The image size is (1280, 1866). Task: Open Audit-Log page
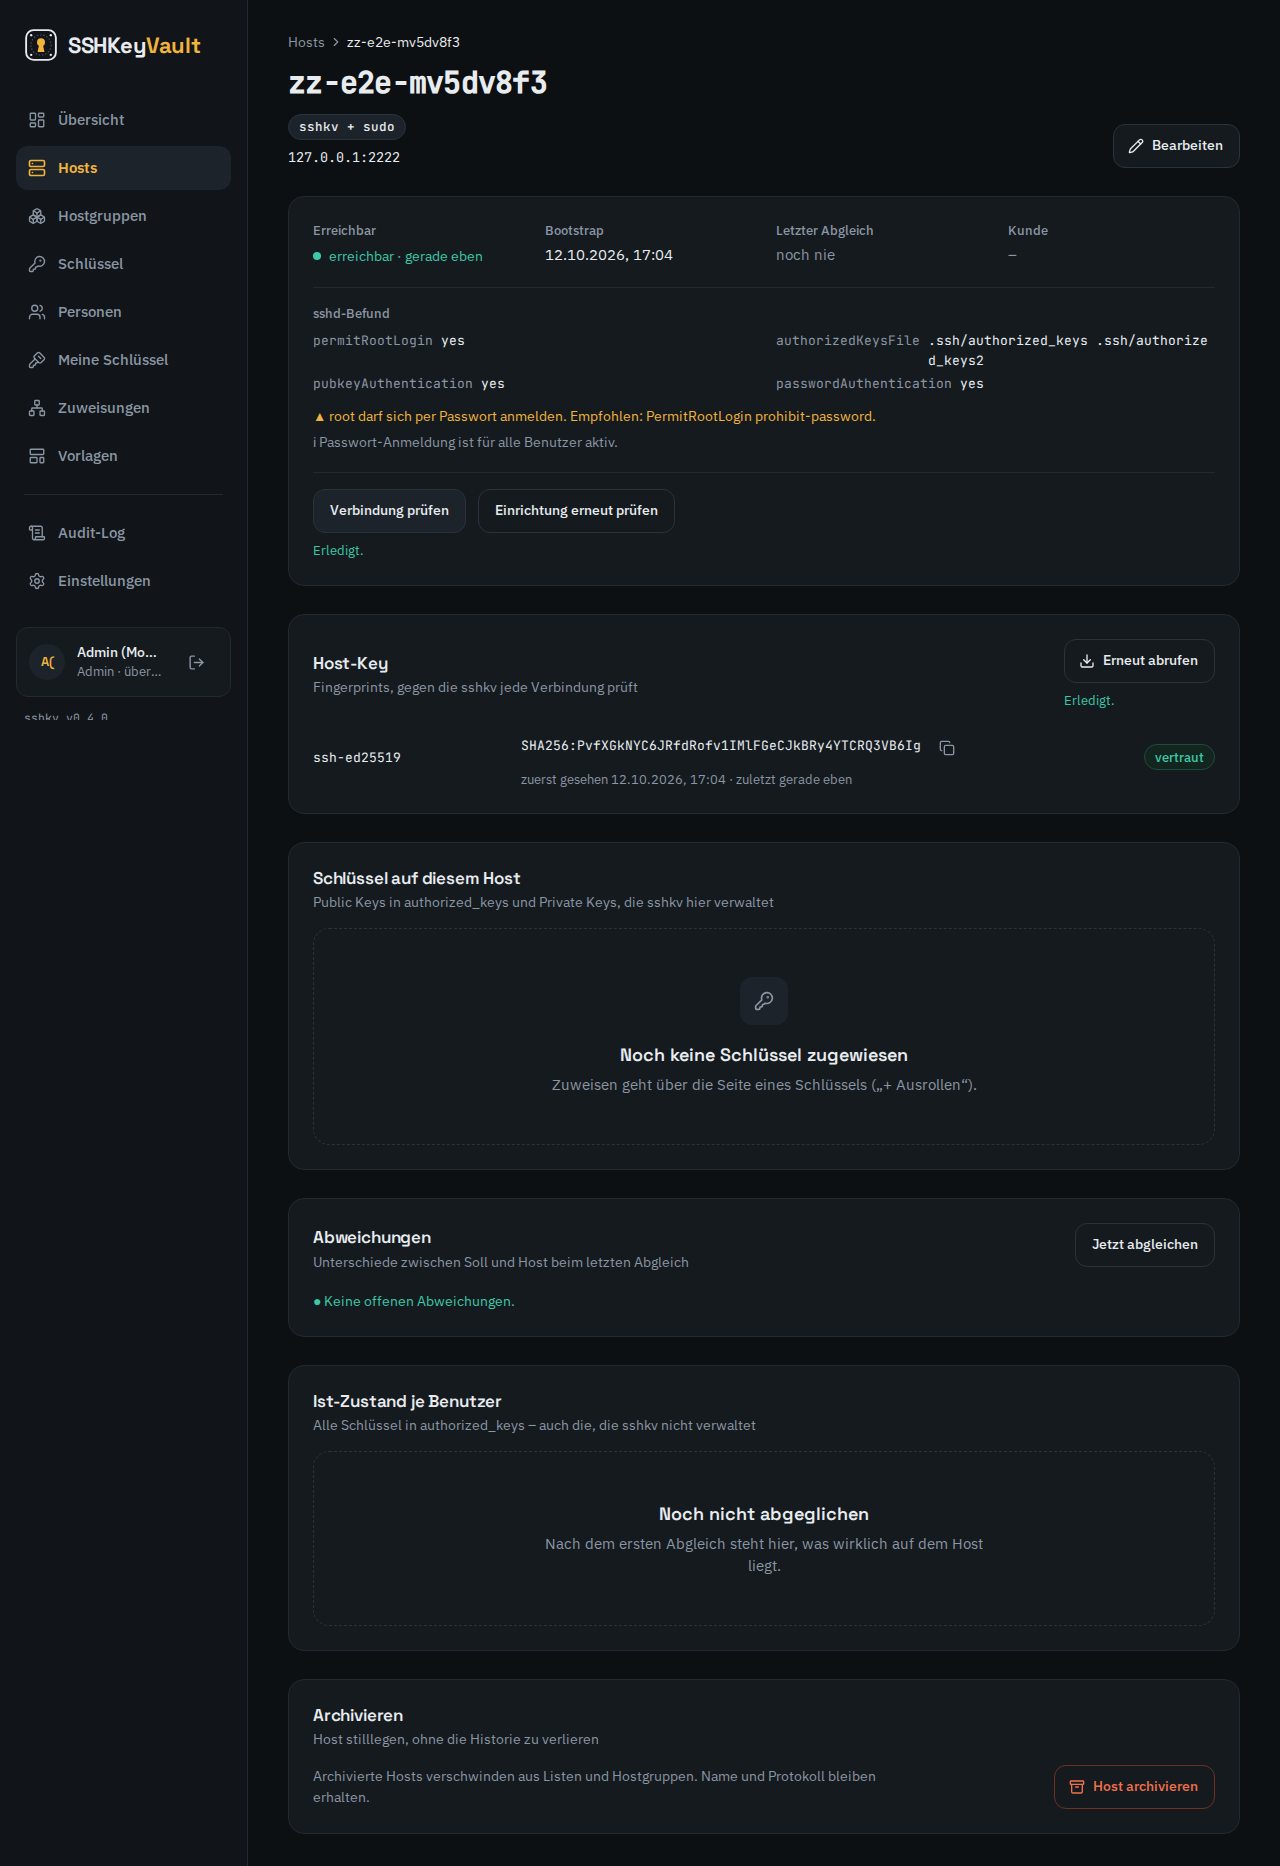point(123,533)
